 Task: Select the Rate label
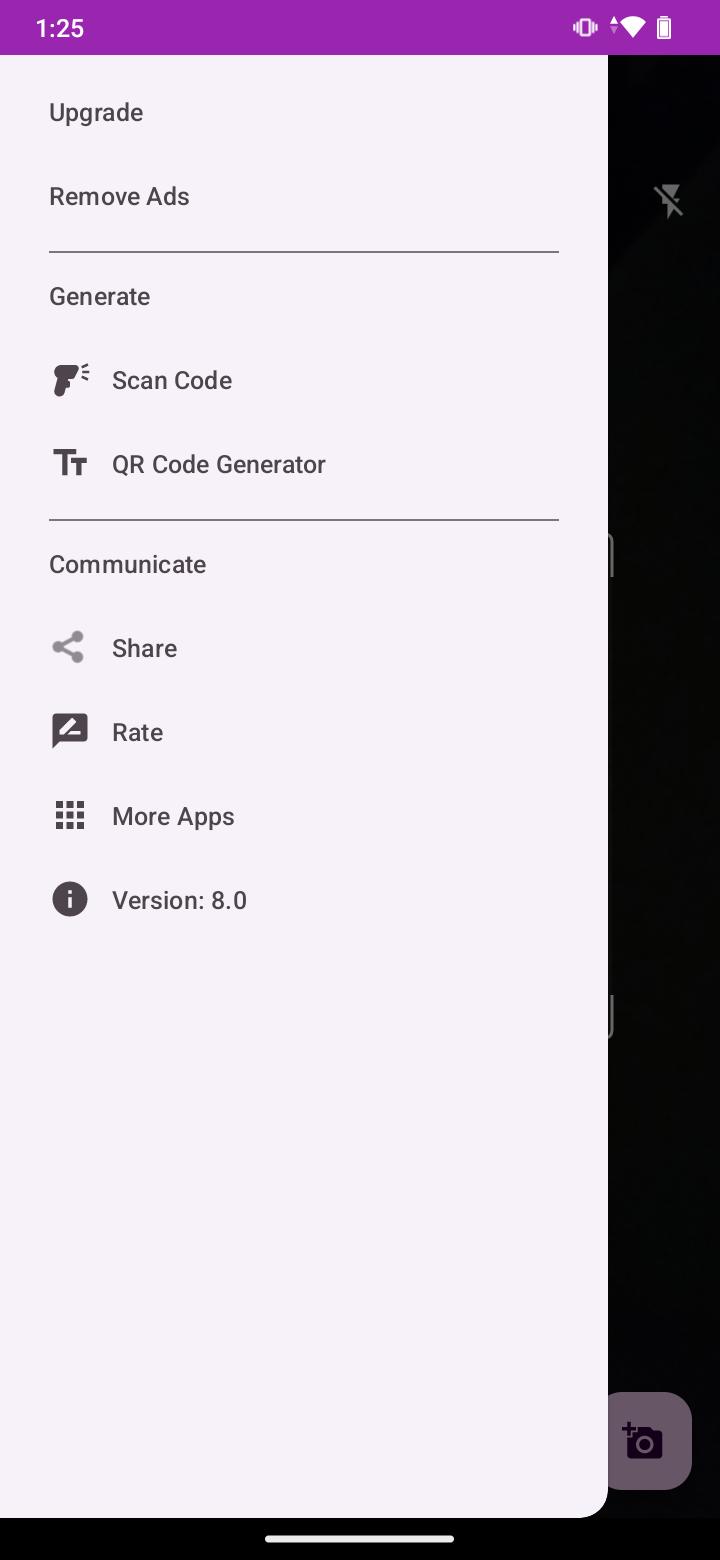tap(138, 732)
